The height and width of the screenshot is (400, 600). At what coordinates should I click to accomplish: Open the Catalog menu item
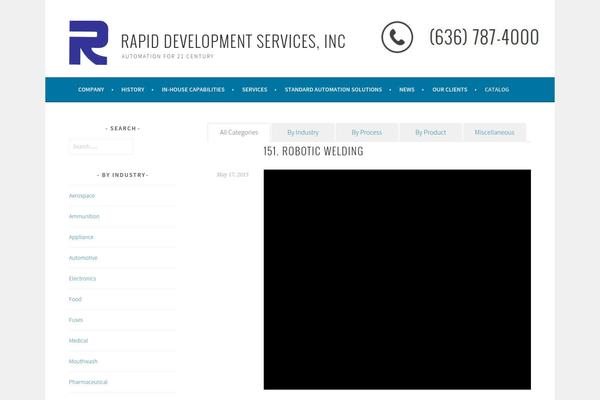[497, 90]
